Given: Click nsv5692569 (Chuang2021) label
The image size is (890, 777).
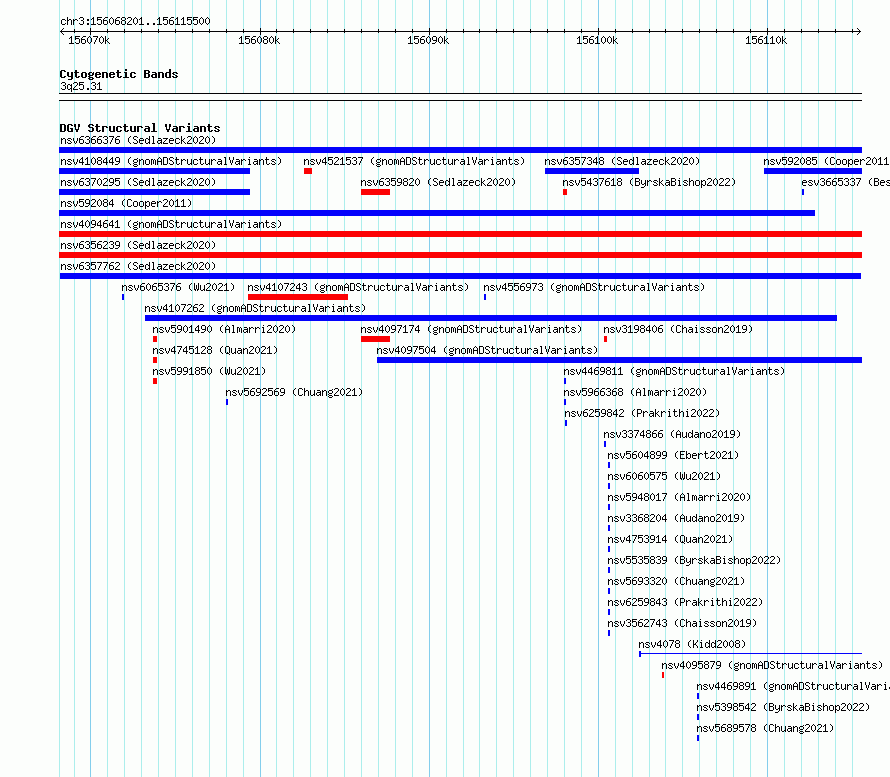Looking at the screenshot, I should pyautogui.click(x=294, y=392).
